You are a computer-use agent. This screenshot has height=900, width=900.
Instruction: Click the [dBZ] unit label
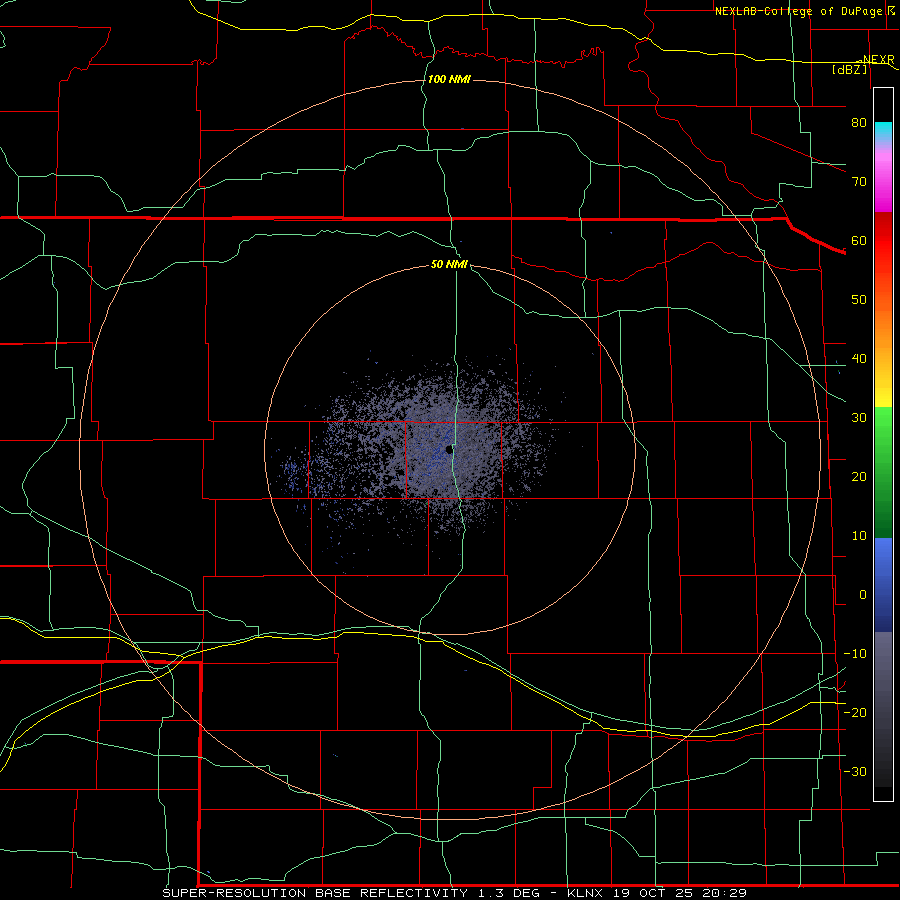tap(850, 69)
